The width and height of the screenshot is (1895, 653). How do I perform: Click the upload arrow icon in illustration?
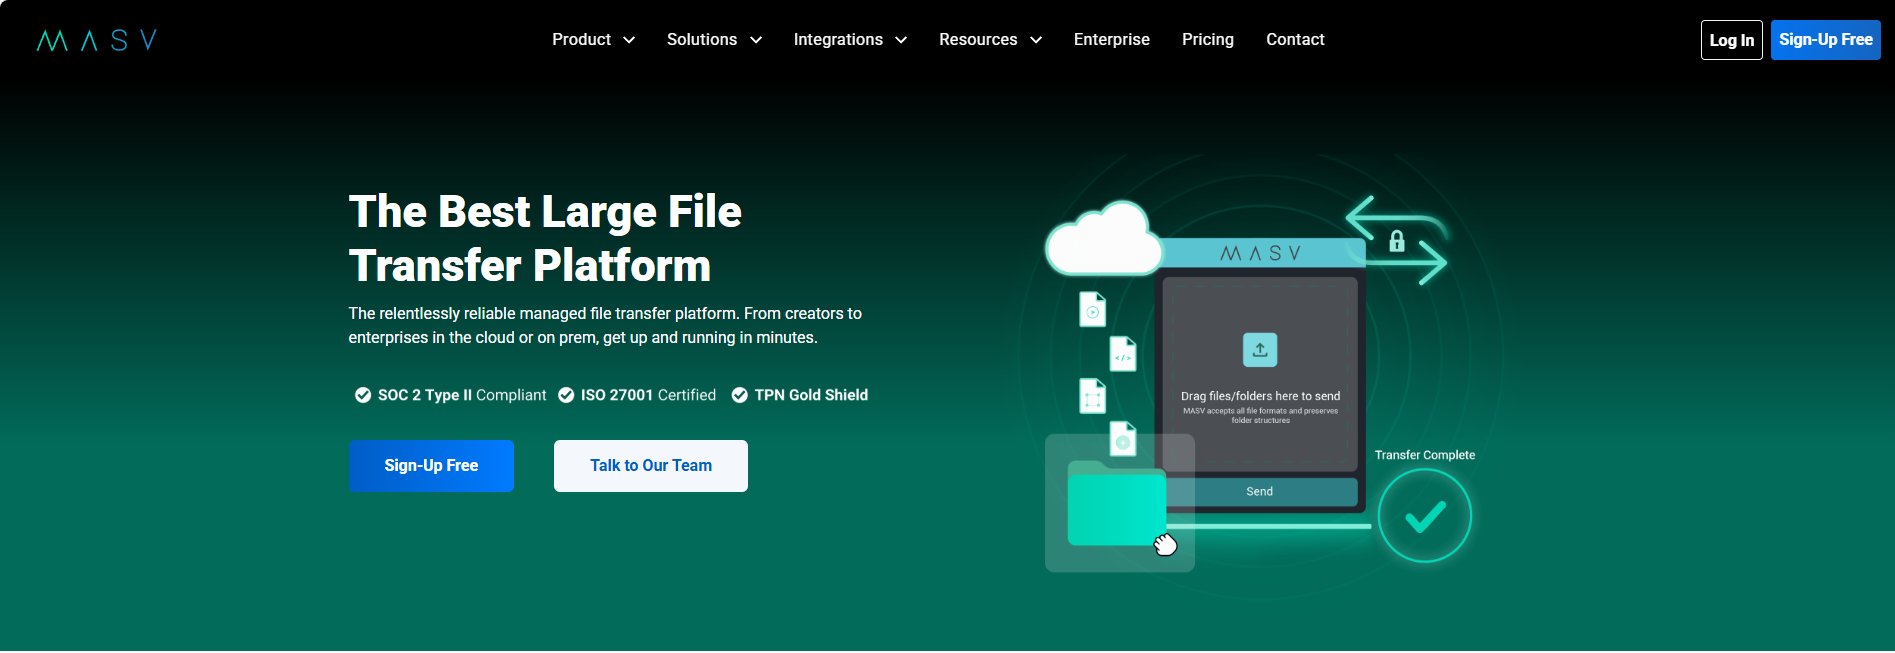[x=1260, y=350]
